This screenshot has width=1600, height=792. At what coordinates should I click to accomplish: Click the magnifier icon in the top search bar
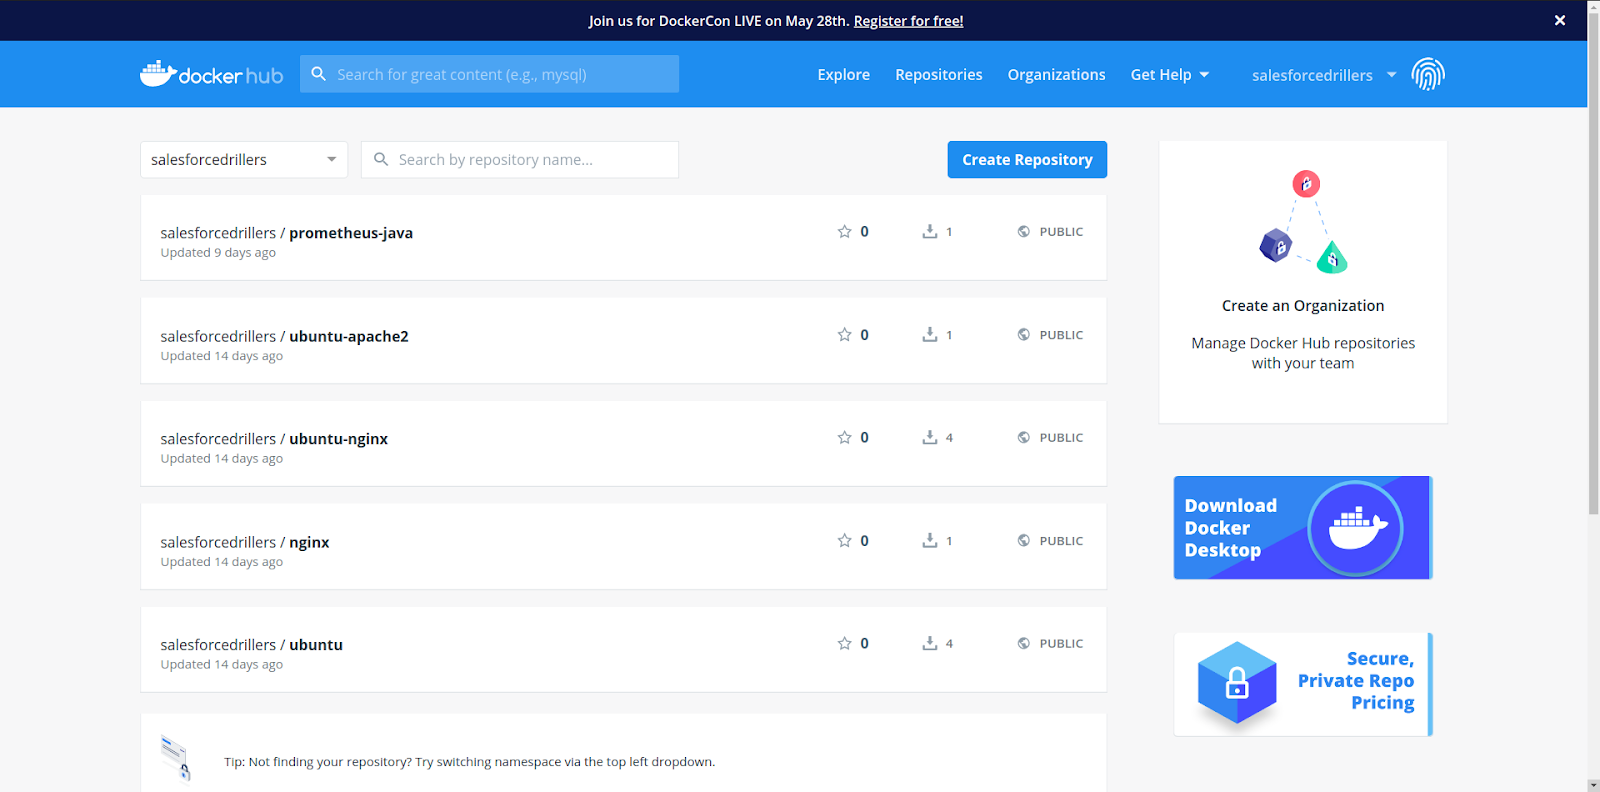[x=319, y=74]
